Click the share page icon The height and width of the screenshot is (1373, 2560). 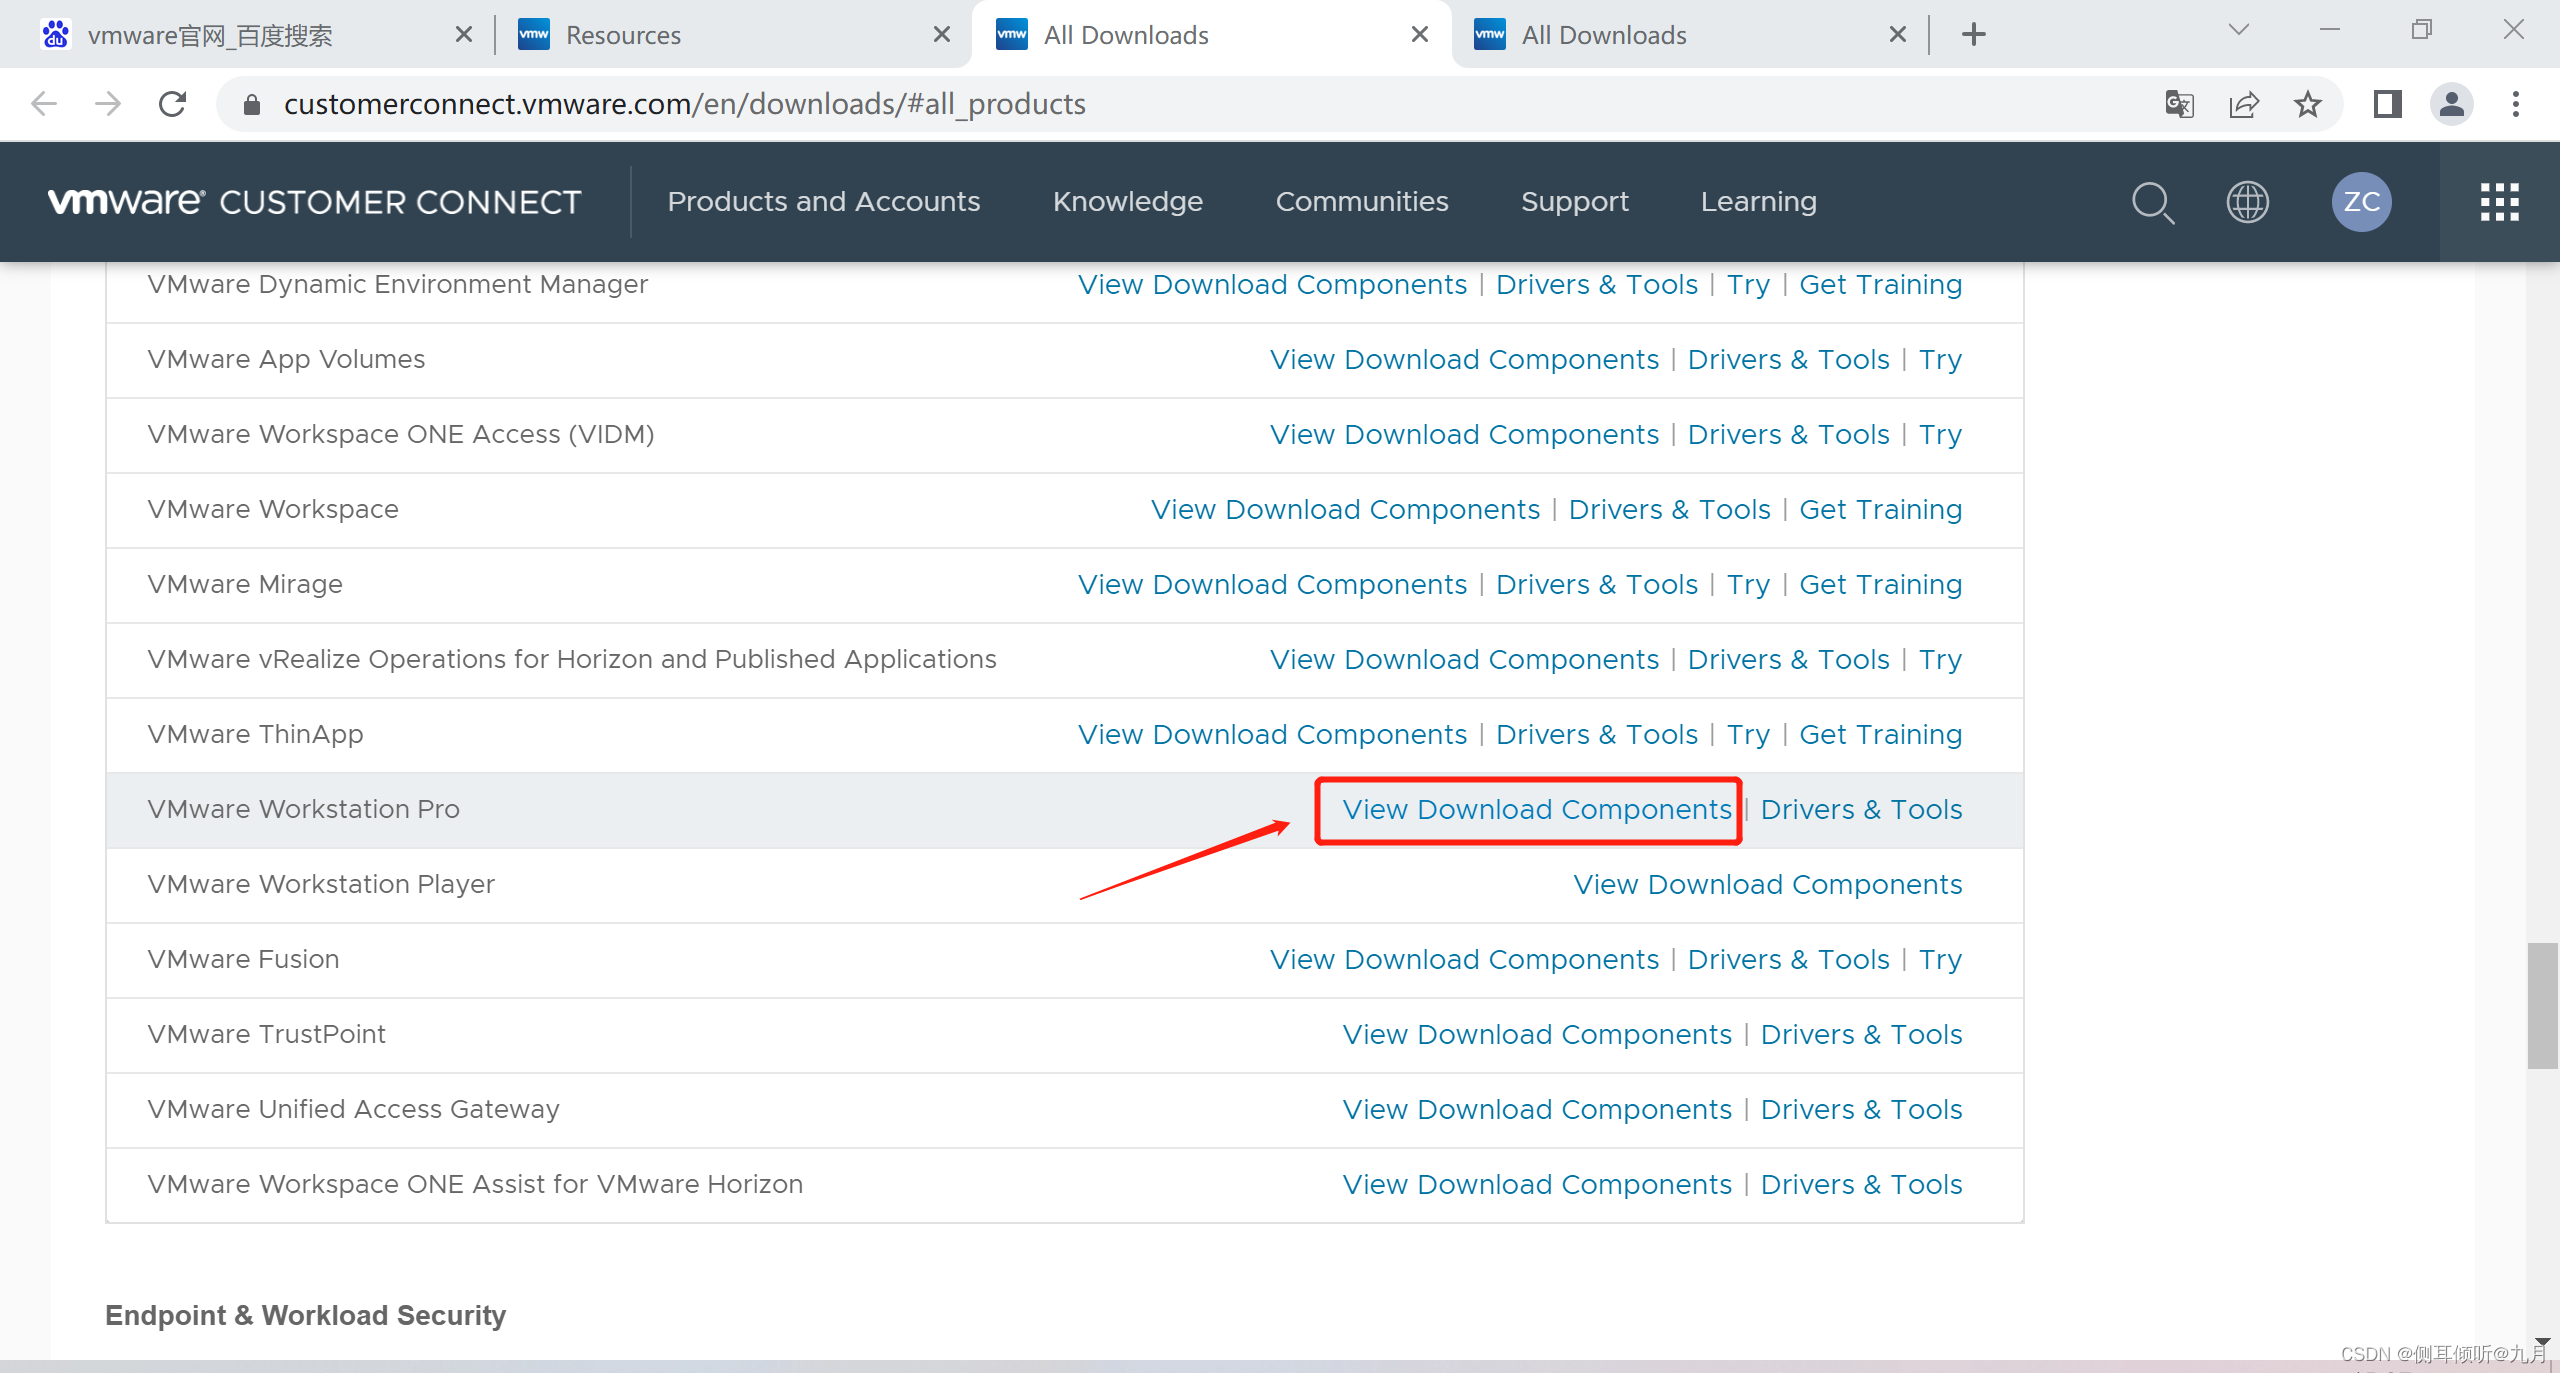point(2244,104)
